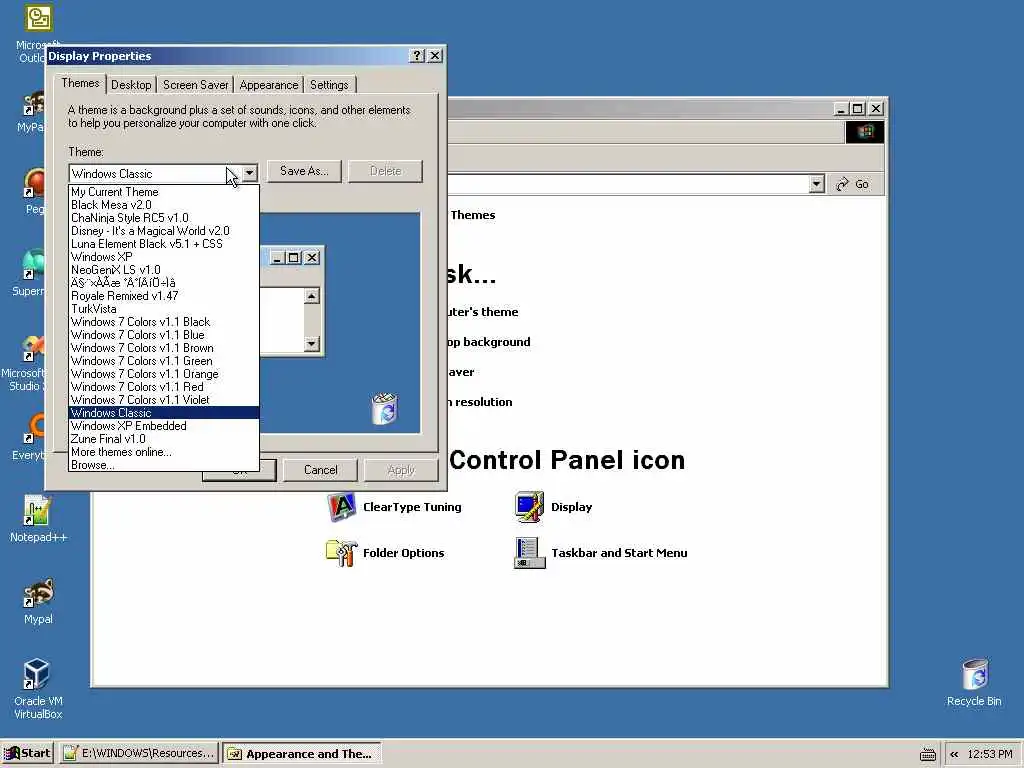Select the Recycle Bin desktop icon
Screen dimensions: 1024x768
click(974, 682)
